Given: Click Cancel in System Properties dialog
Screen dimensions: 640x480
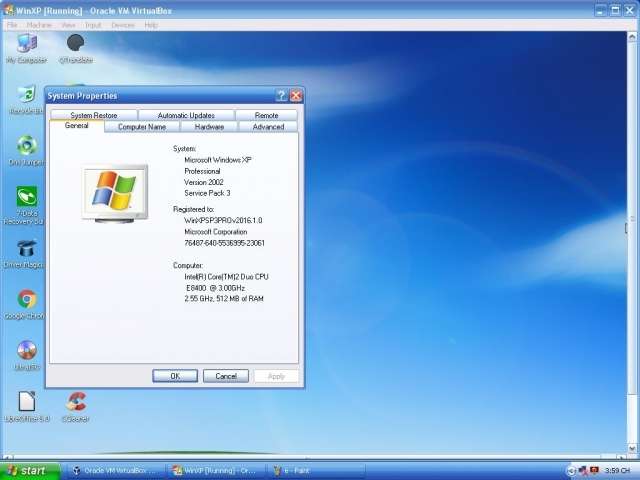Looking at the screenshot, I should (226, 376).
